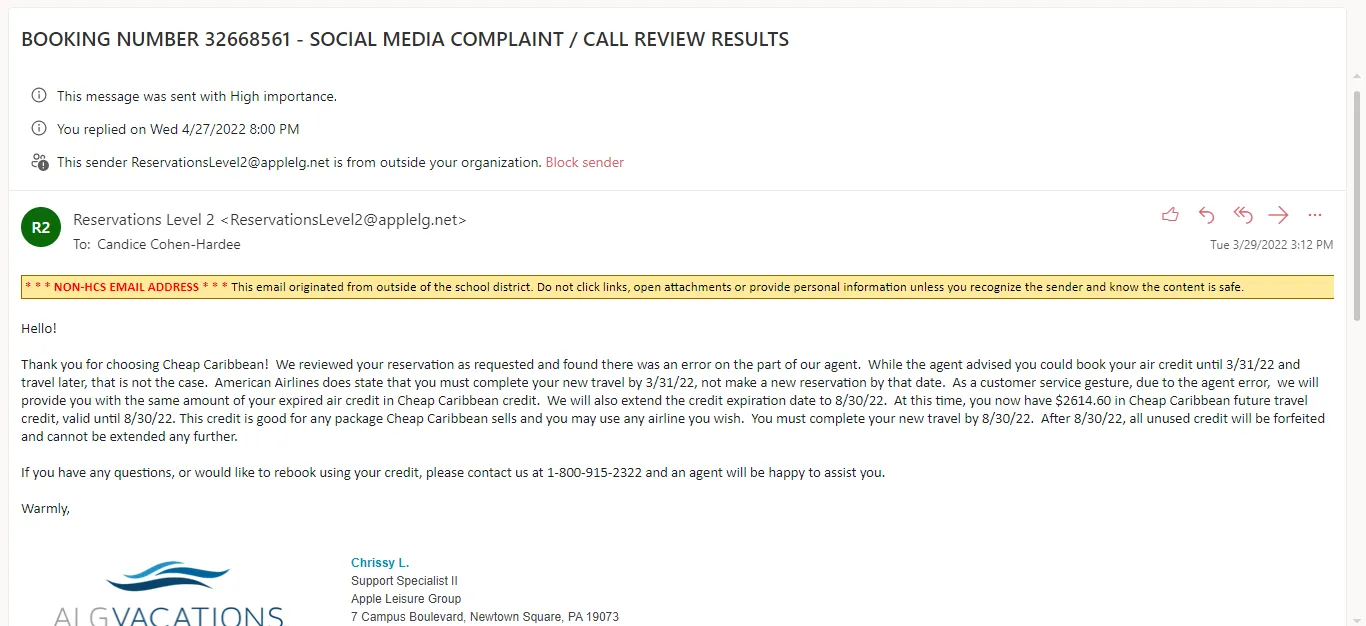Open the More actions ellipsis menu
This screenshot has width=1366, height=626.
1314,215
